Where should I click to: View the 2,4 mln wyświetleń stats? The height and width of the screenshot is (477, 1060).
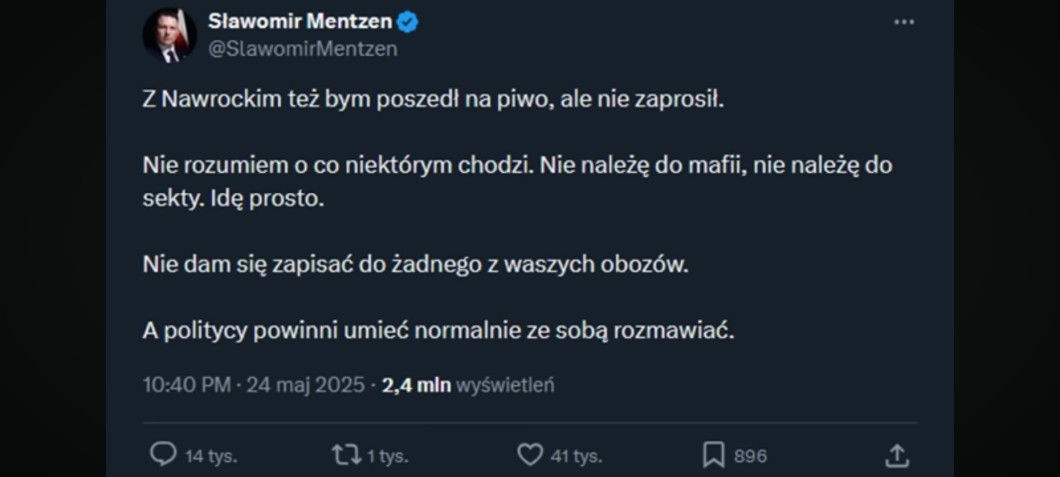point(468,385)
